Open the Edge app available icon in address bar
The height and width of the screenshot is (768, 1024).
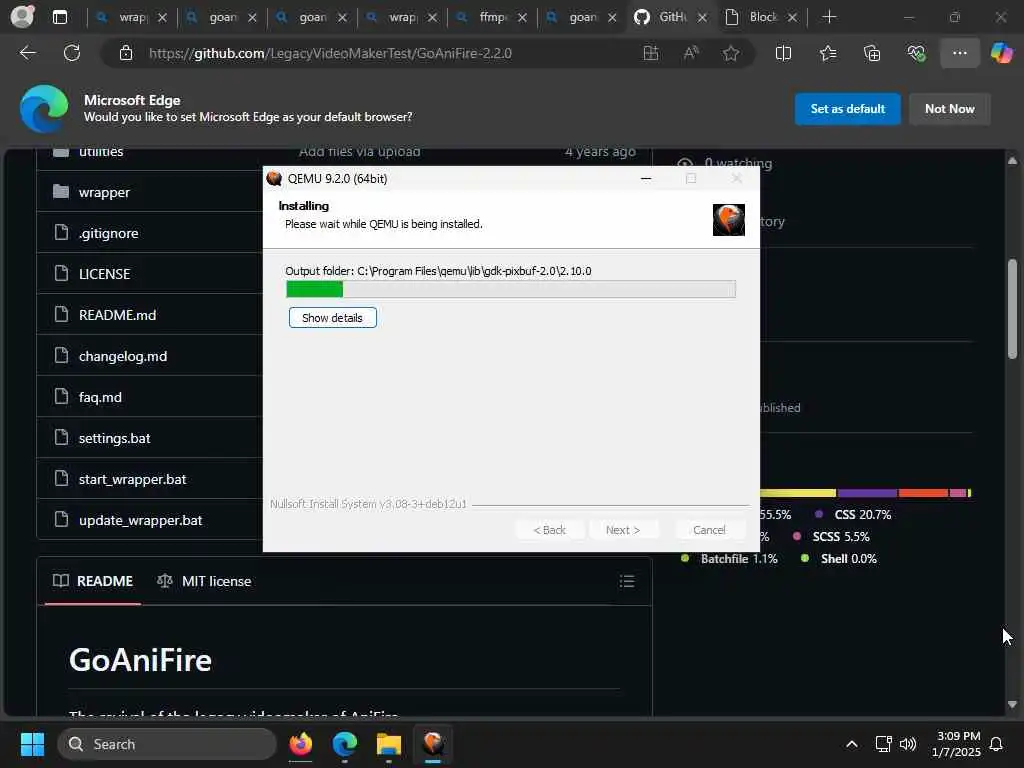650,53
